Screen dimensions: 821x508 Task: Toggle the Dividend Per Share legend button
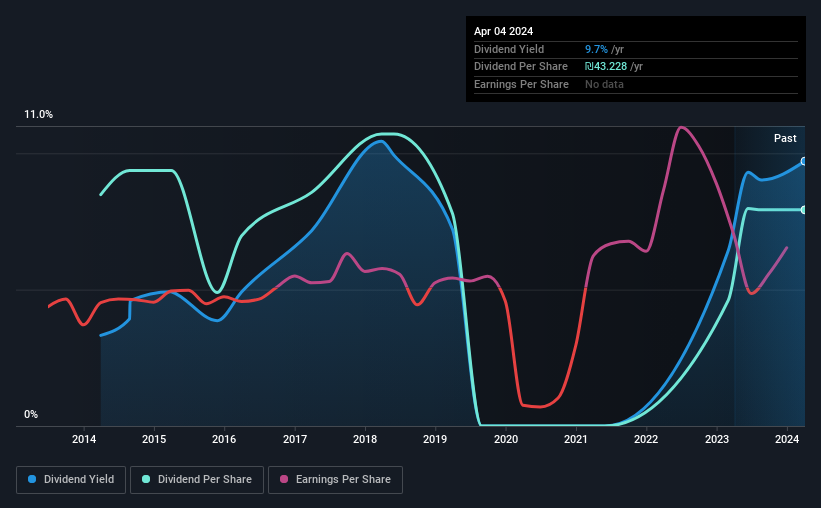click(x=197, y=480)
